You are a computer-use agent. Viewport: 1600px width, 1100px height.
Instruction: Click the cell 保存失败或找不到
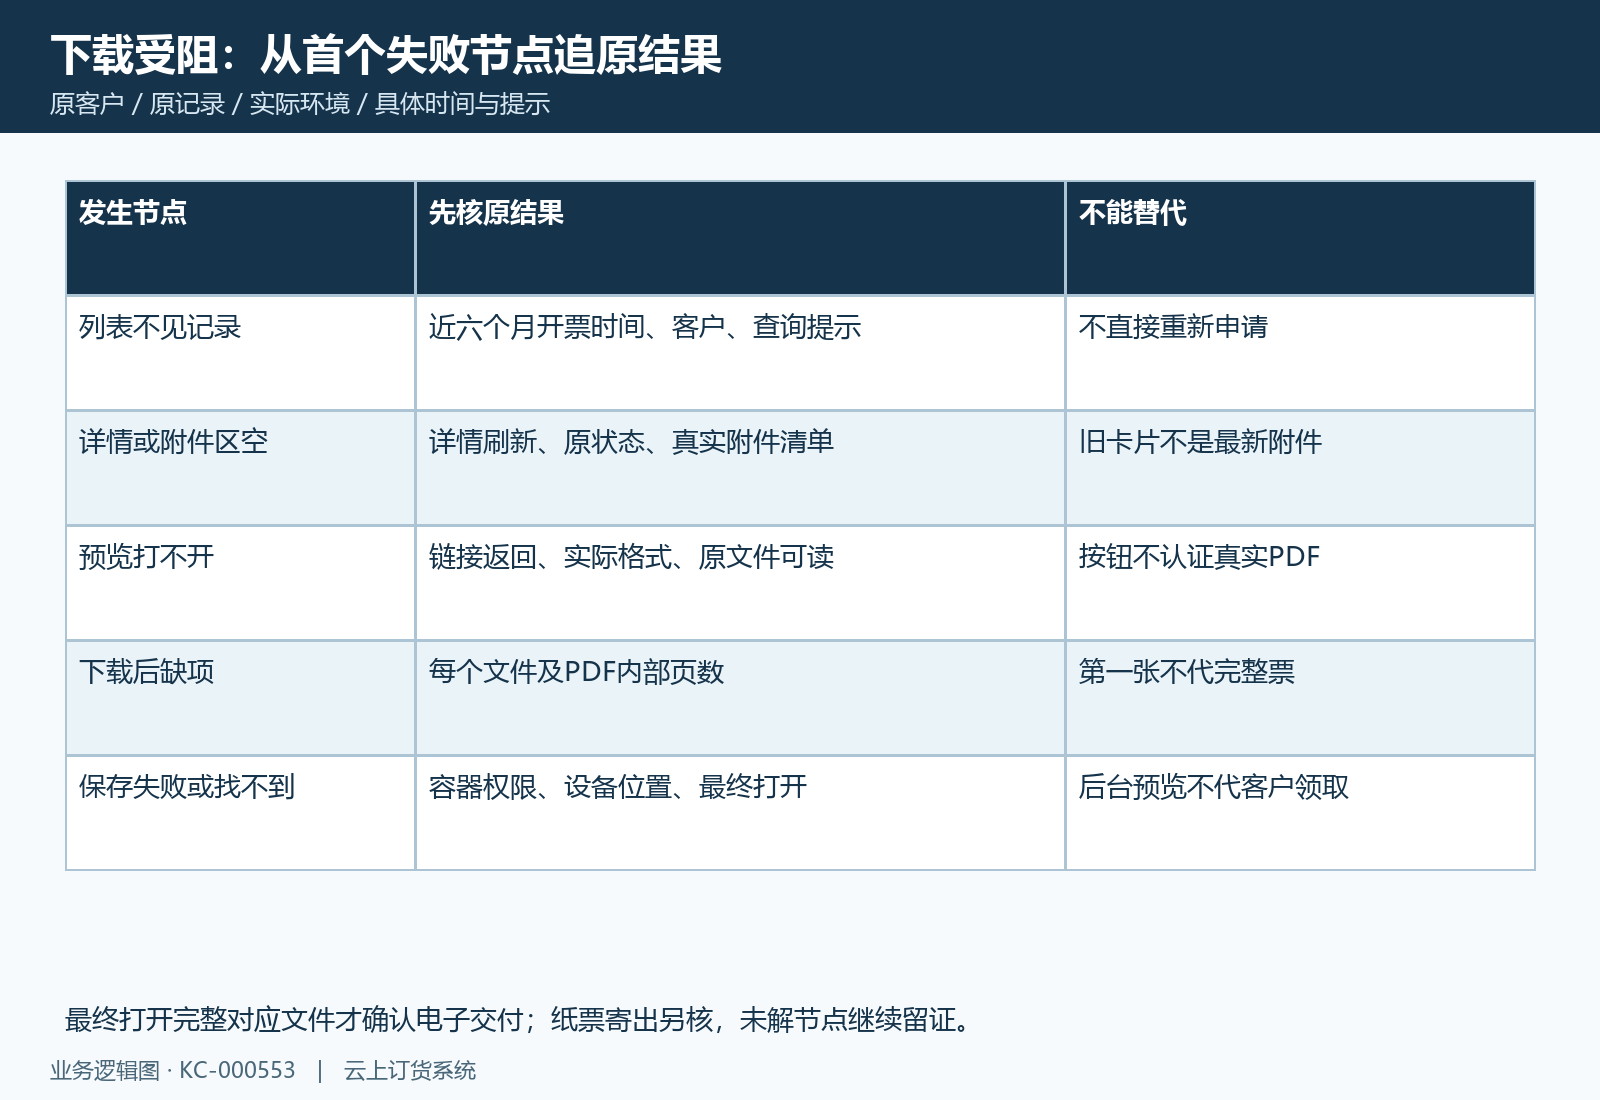[240, 813]
